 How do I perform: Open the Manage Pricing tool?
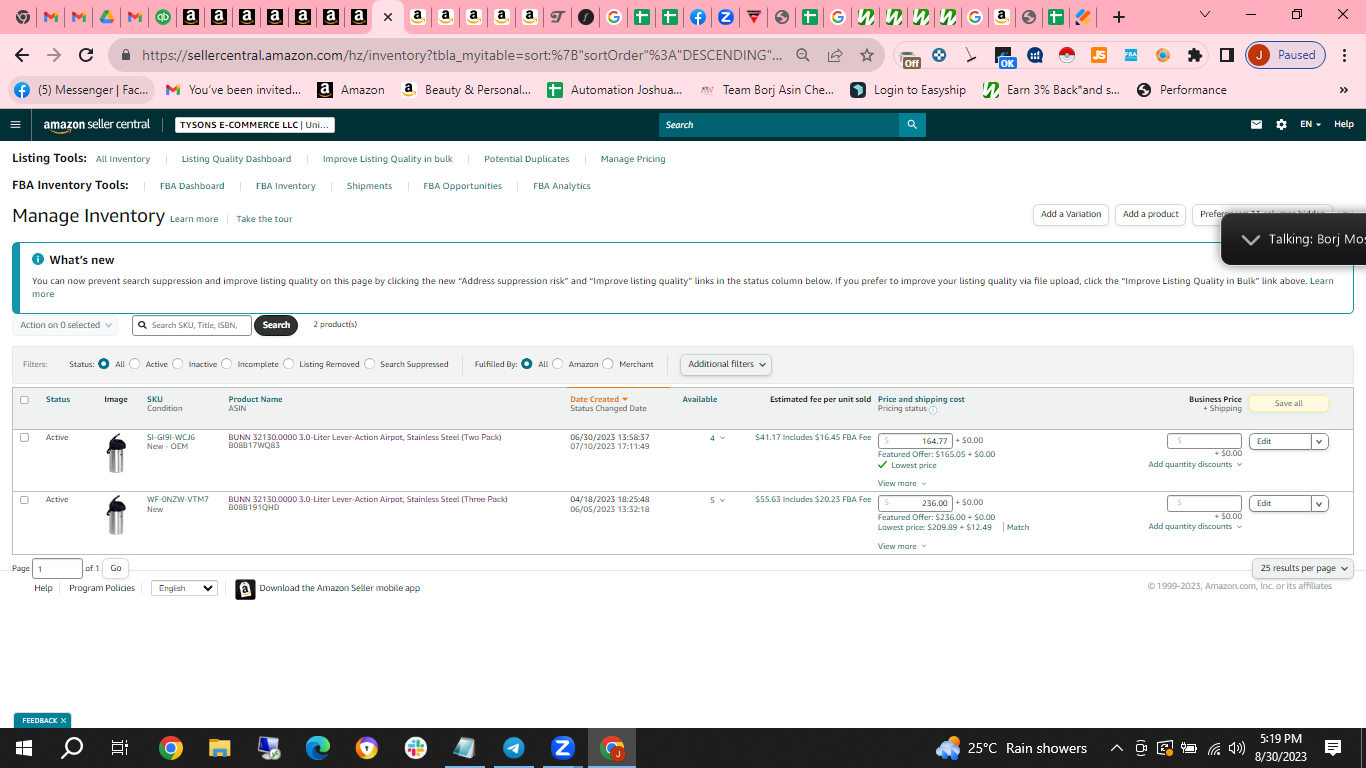pyautogui.click(x=633, y=159)
